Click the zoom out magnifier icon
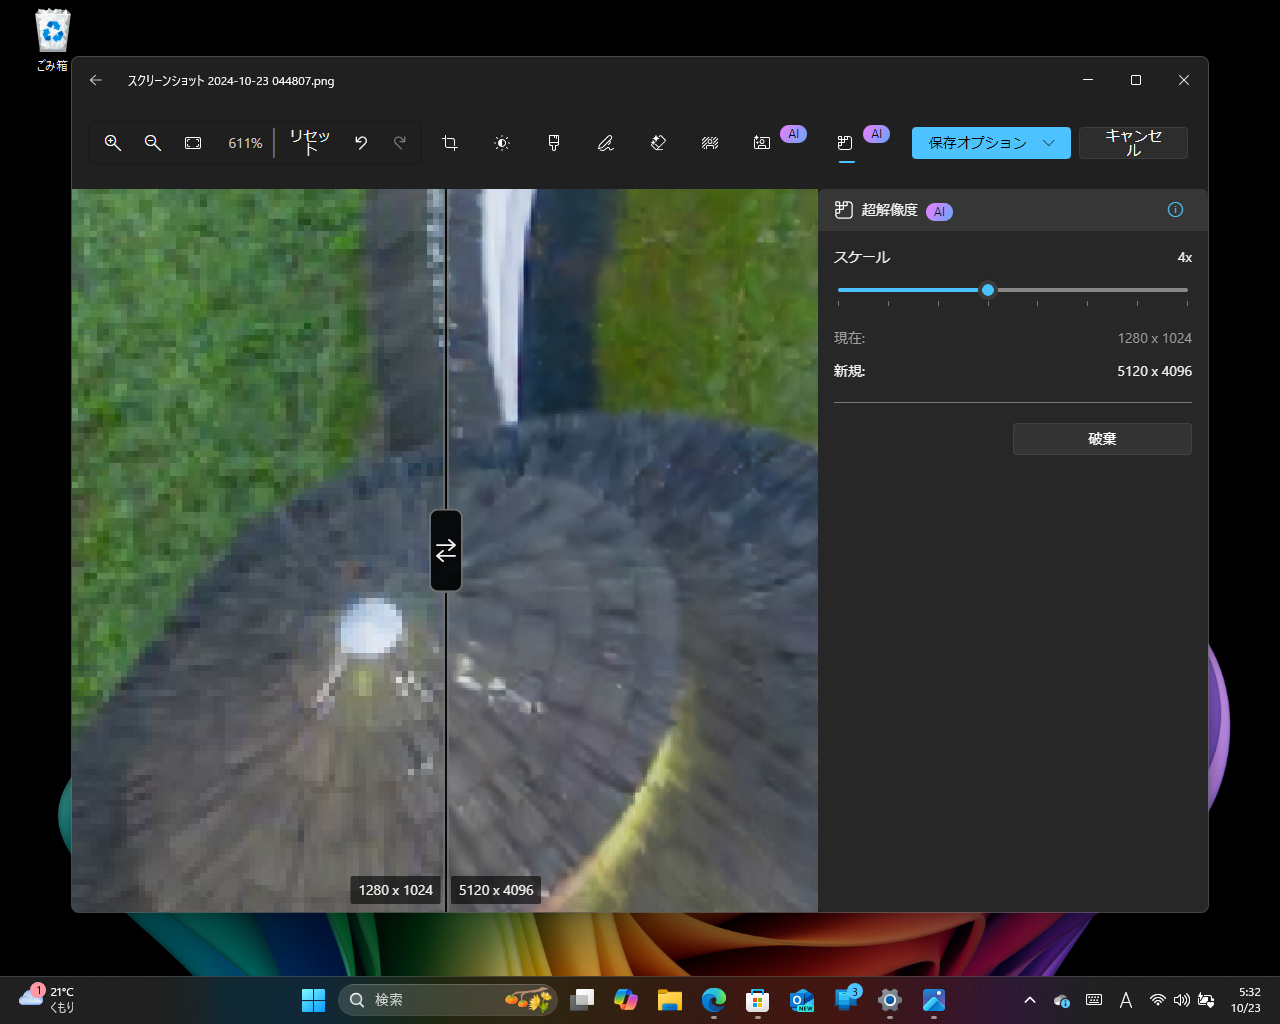 153,143
